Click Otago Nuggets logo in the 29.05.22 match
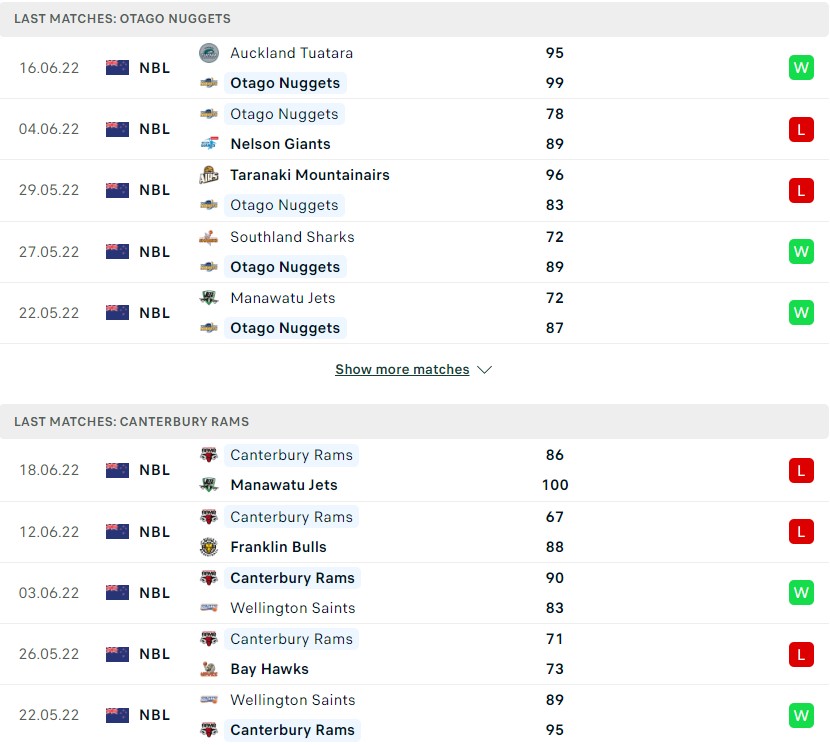This screenshot has height=745, width=830. tap(209, 205)
